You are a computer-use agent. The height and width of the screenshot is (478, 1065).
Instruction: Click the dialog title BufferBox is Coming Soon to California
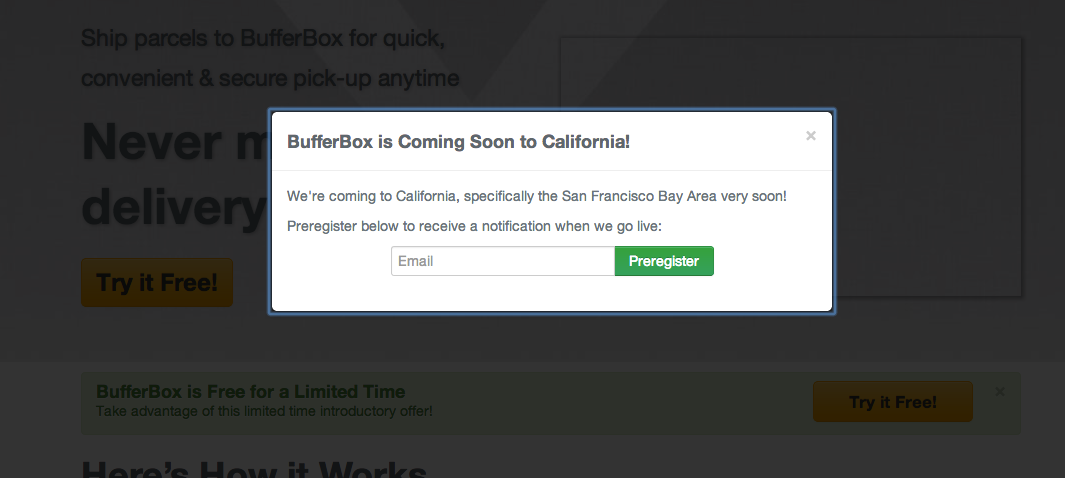tap(458, 142)
